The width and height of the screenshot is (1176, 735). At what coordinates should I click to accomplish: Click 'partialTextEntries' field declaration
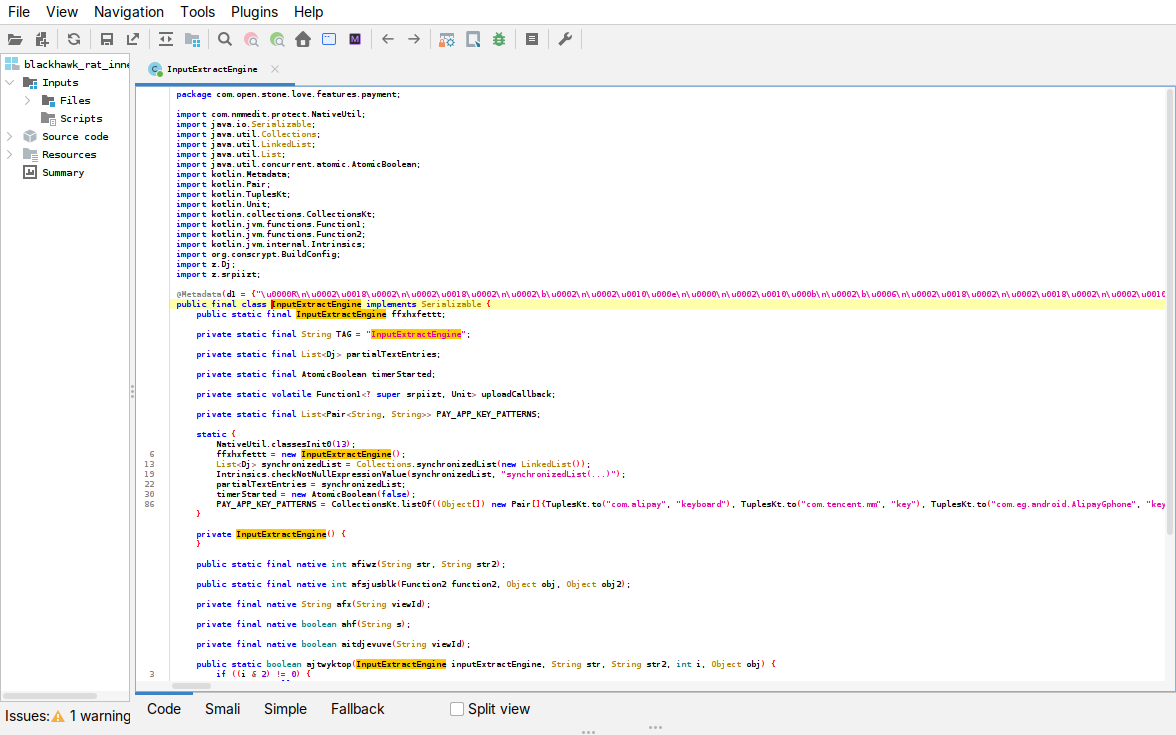point(392,354)
